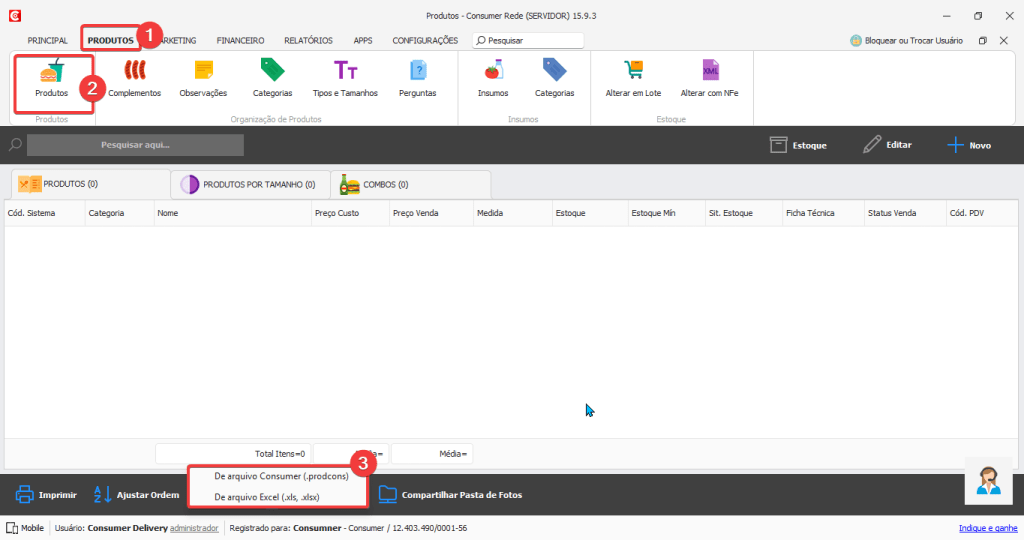Select the PRODUTOS POR TAMANHO tab
Image resolution: width=1024 pixels, height=540 pixels.
coord(249,184)
